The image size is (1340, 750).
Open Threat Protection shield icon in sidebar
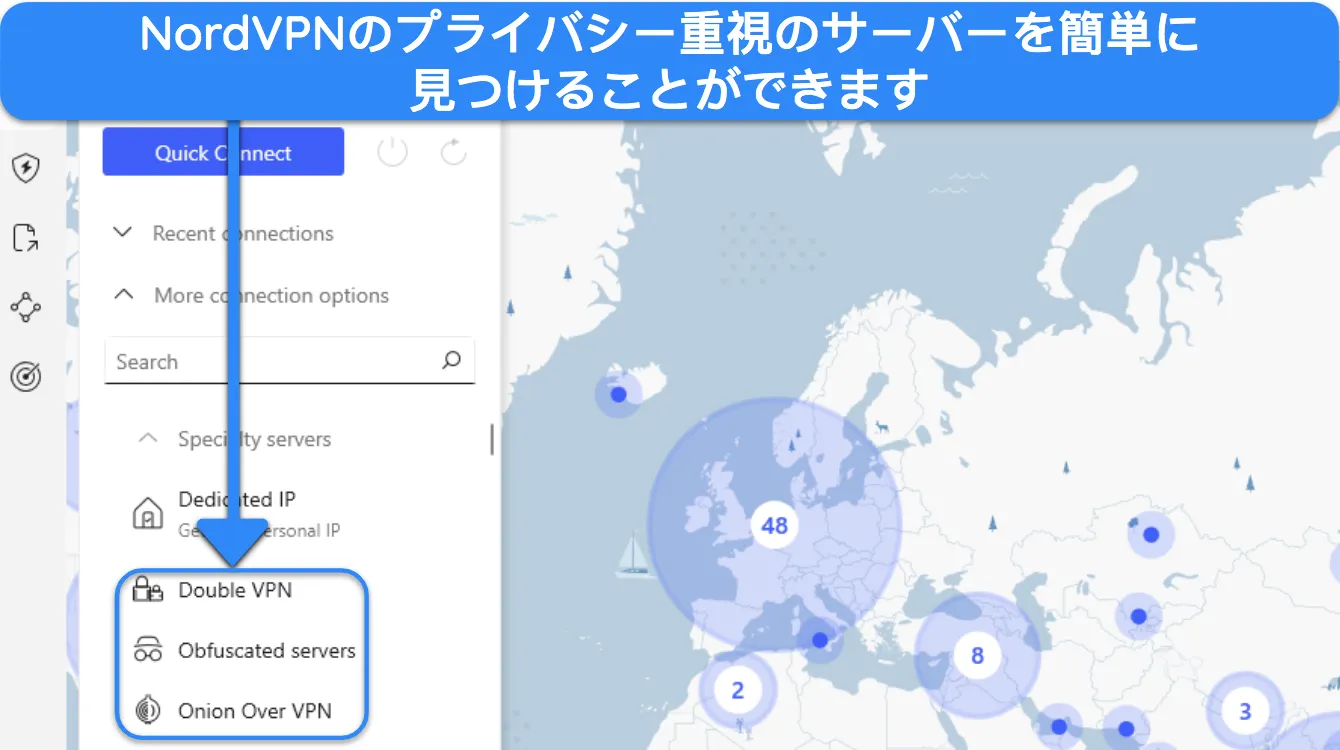(x=25, y=169)
